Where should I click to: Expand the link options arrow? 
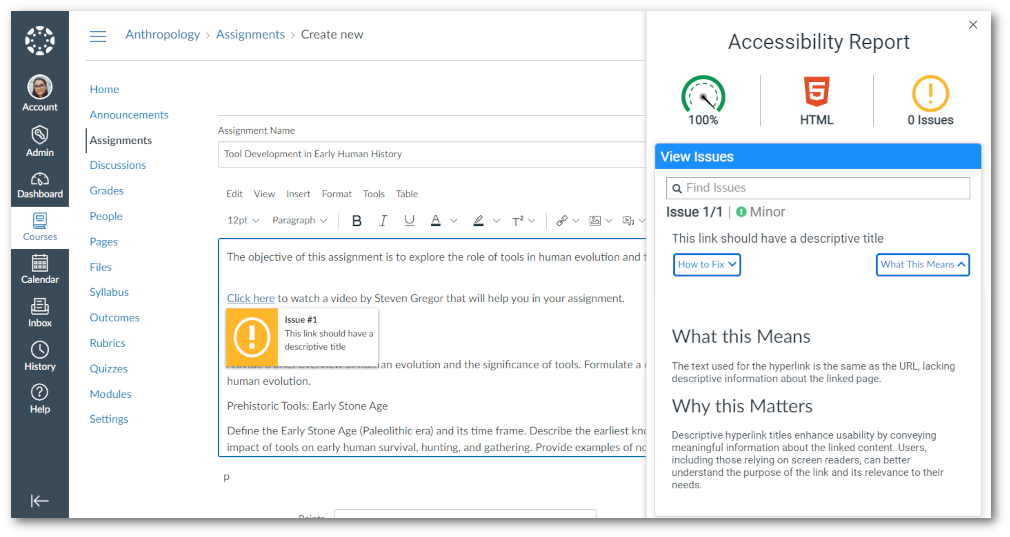pyautogui.click(x=576, y=221)
